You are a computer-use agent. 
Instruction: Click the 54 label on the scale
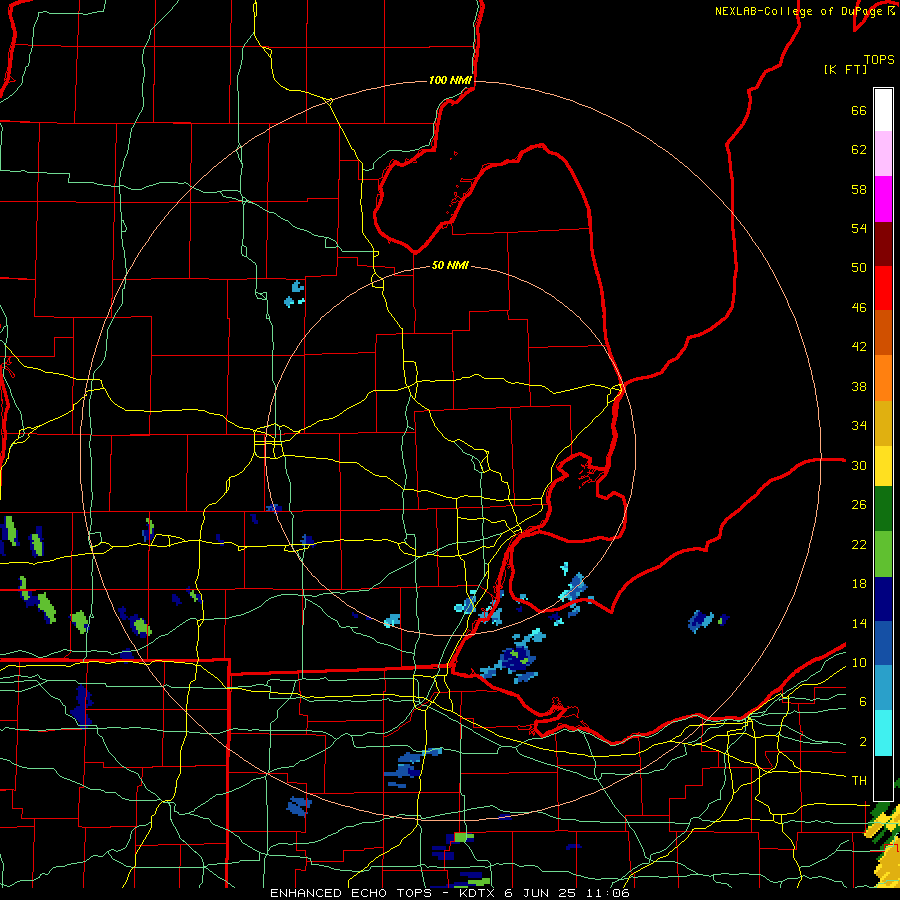[x=859, y=228]
